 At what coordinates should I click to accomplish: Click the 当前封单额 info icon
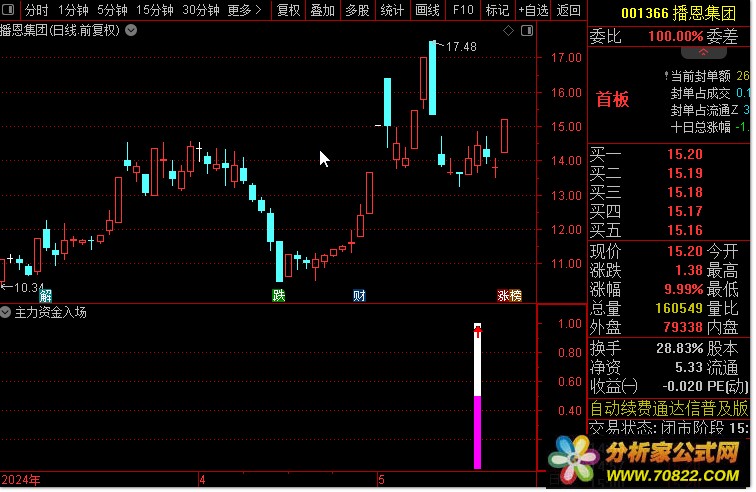click(666, 76)
